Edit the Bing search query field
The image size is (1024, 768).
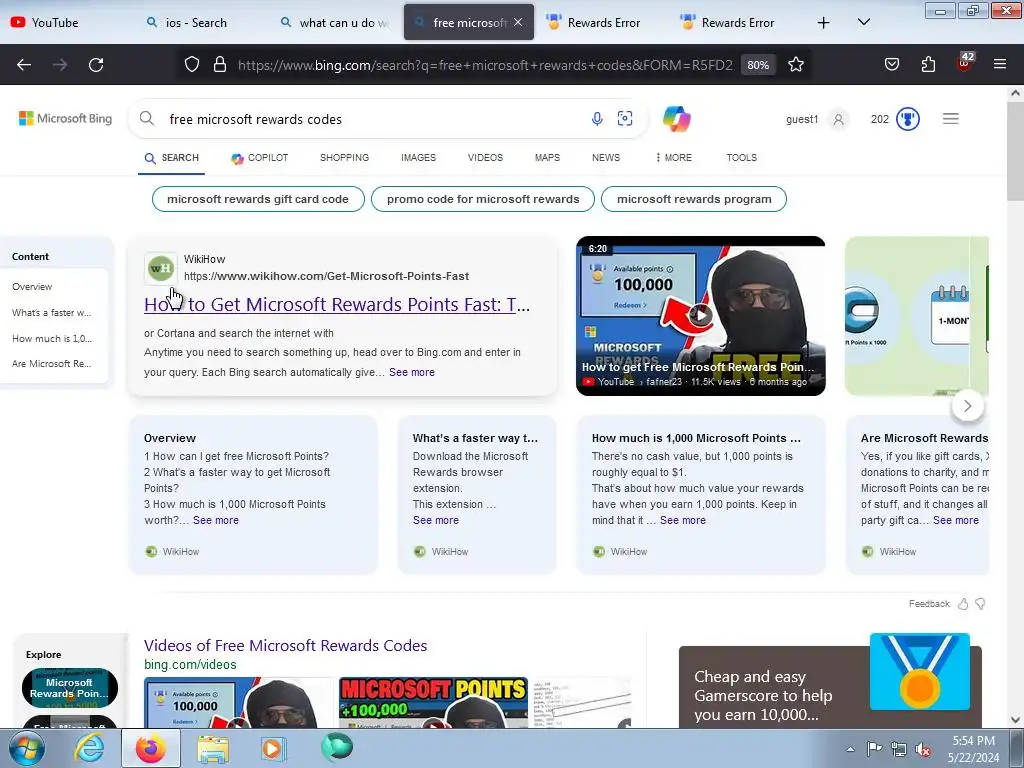pyautogui.click(x=372, y=120)
